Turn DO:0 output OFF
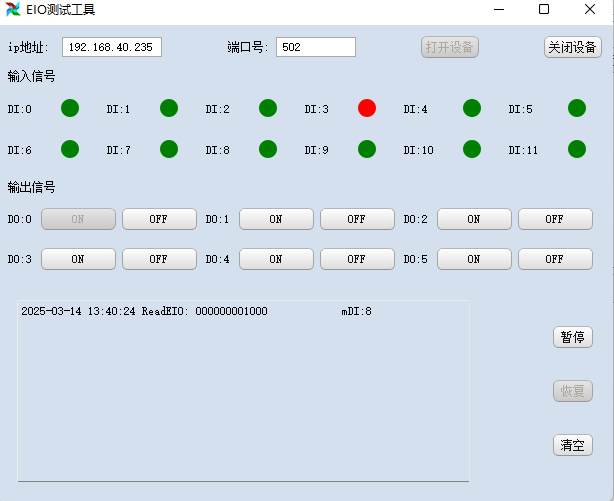This screenshot has width=614, height=501. click(x=159, y=219)
